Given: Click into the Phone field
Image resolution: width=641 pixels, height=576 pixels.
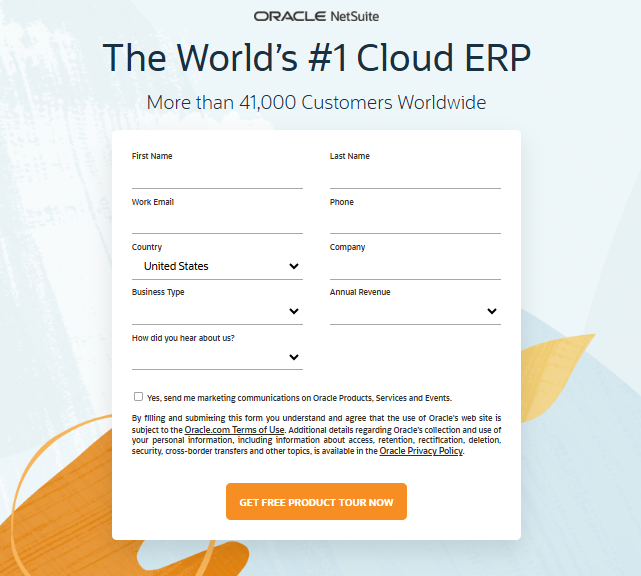Looking at the screenshot, I should pos(415,222).
